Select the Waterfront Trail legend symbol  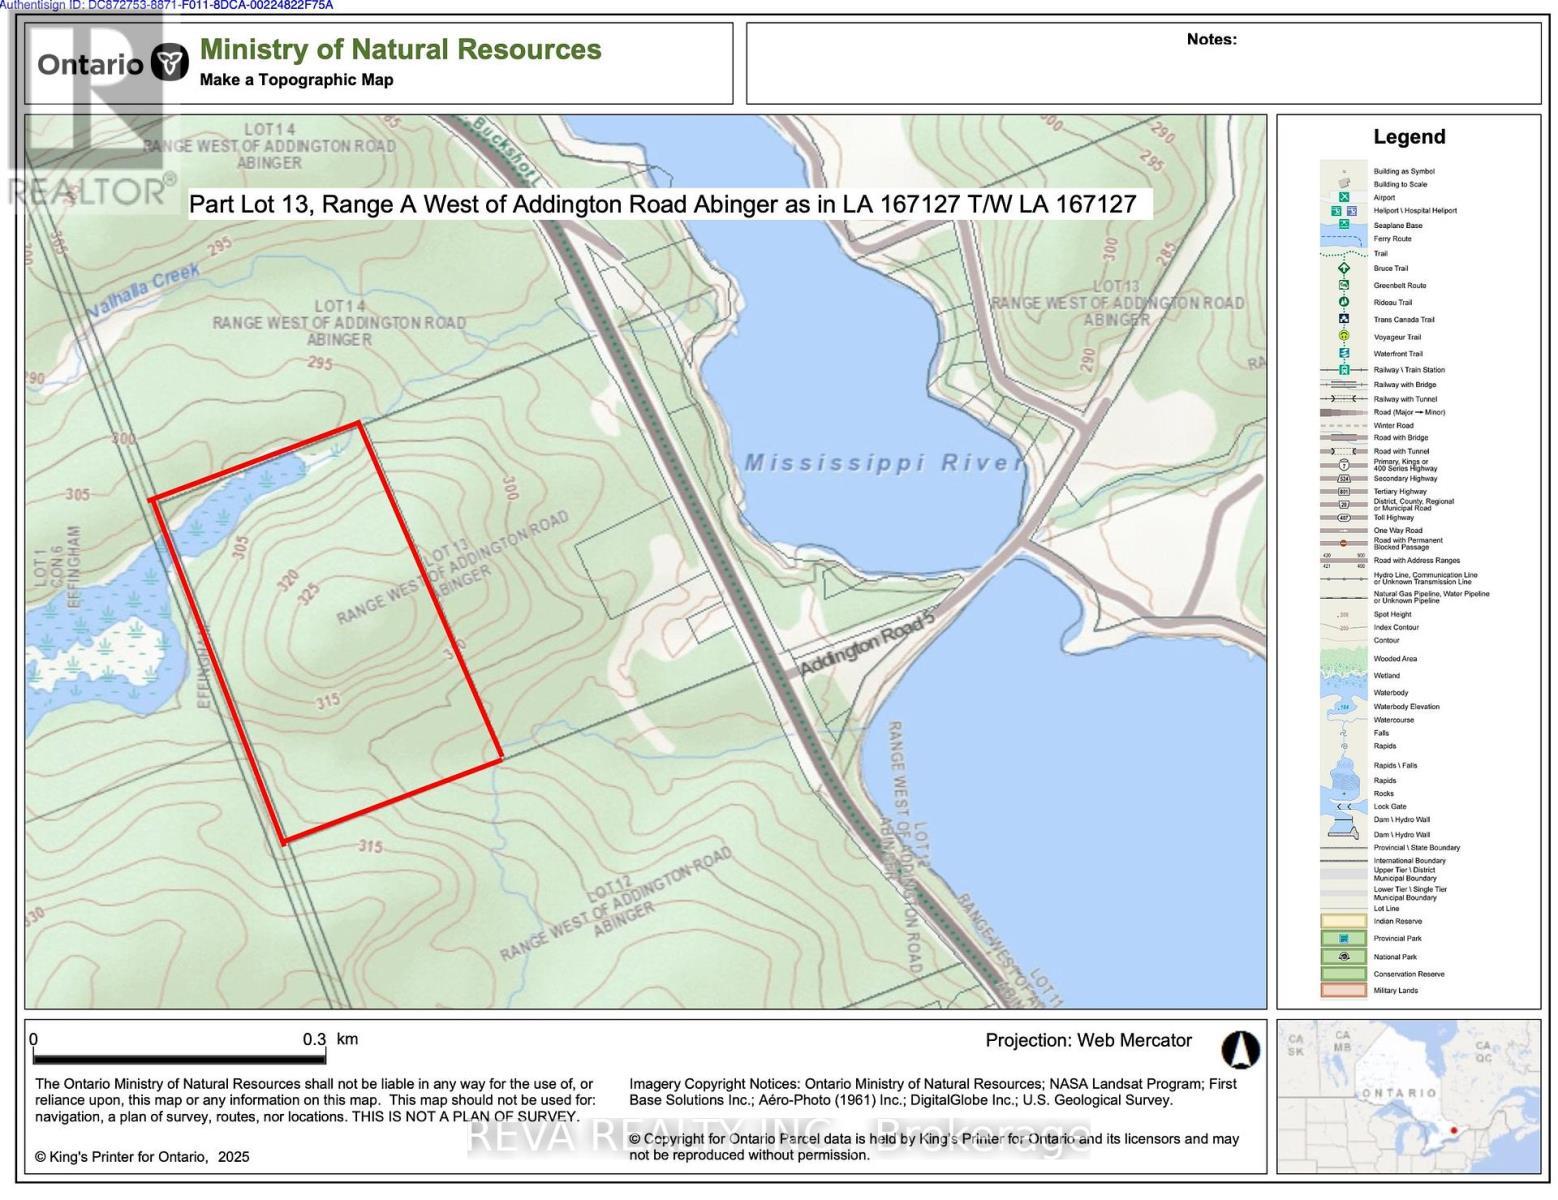1344,352
